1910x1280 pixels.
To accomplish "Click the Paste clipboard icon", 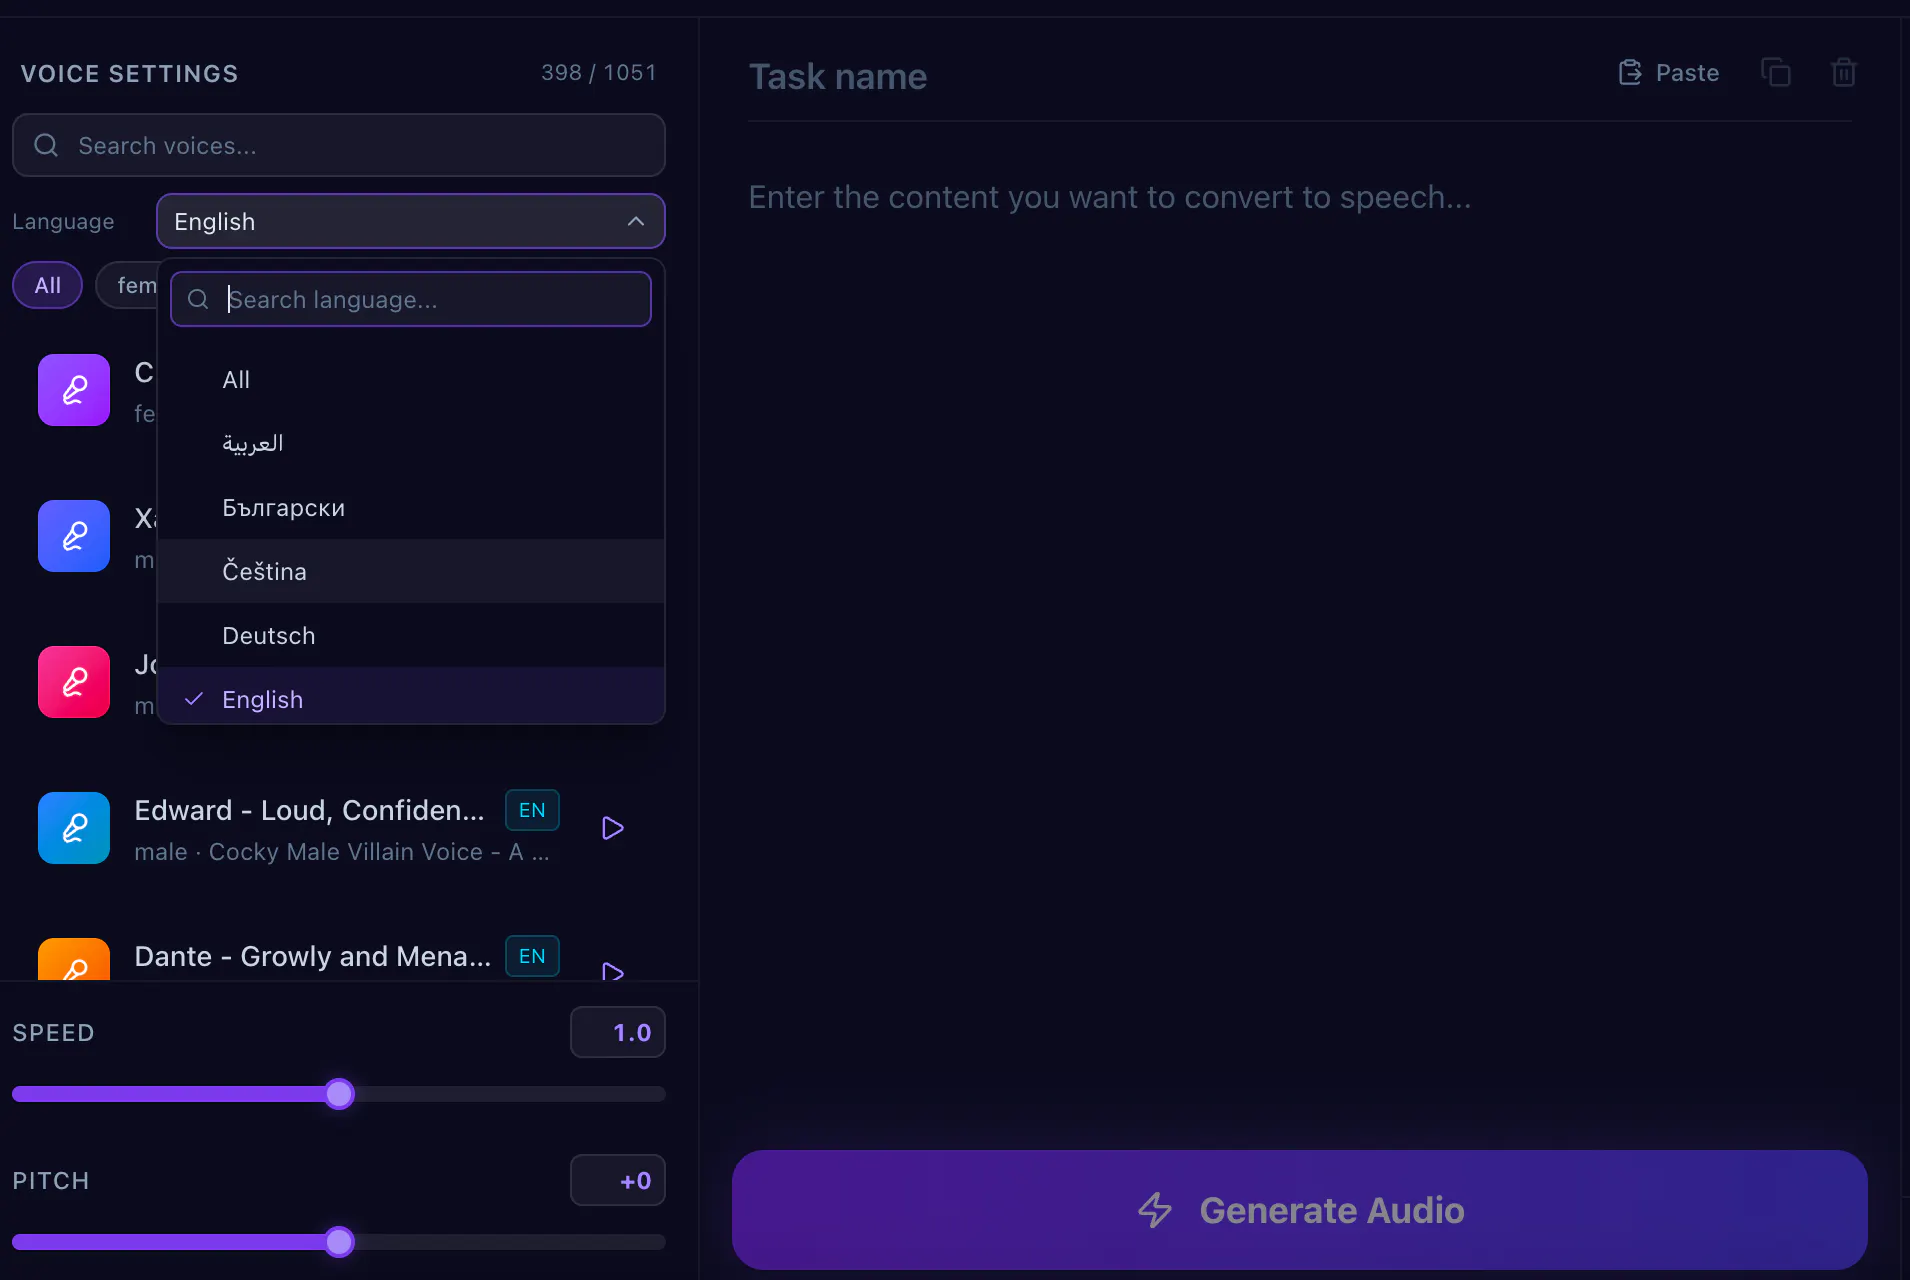I will tap(1630, 73).
